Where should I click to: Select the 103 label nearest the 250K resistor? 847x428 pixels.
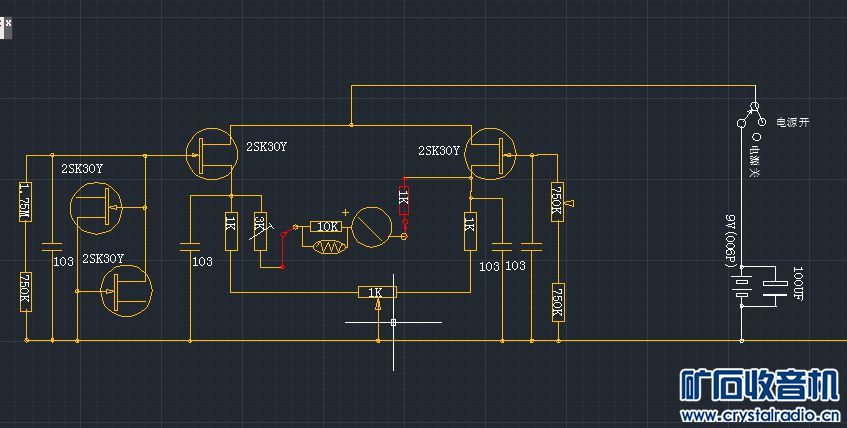click(x=63, y=262)
